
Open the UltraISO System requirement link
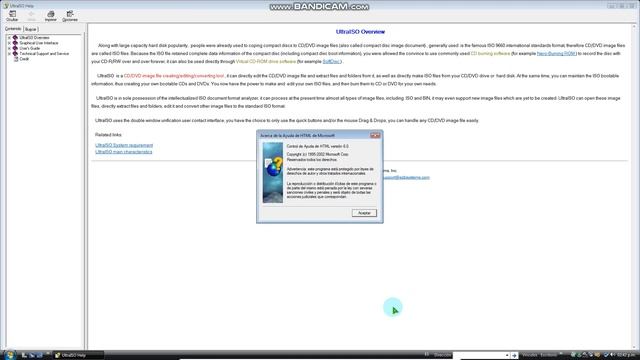(x=124, y=145)
